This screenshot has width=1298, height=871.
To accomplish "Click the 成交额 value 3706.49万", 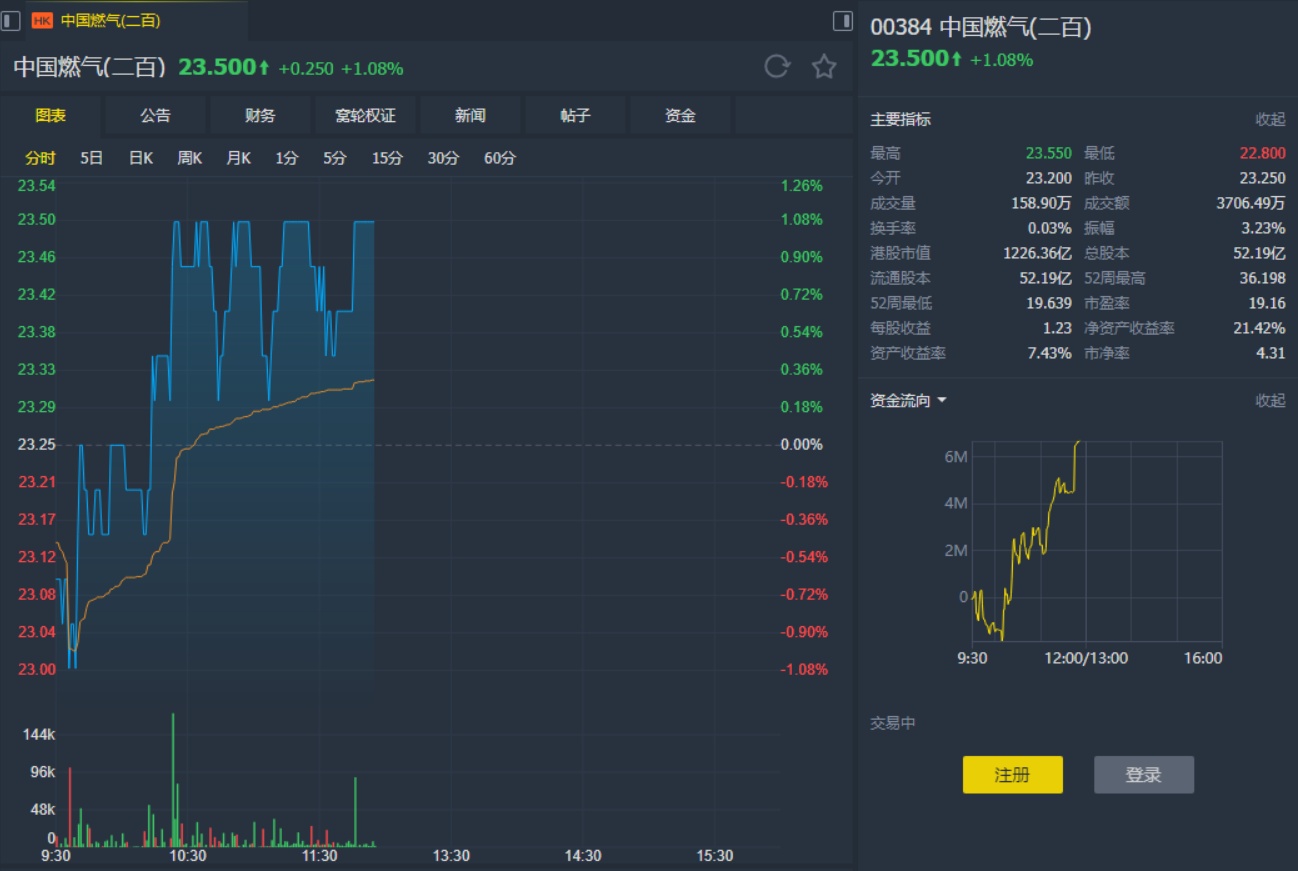I will pos(1251,204).
